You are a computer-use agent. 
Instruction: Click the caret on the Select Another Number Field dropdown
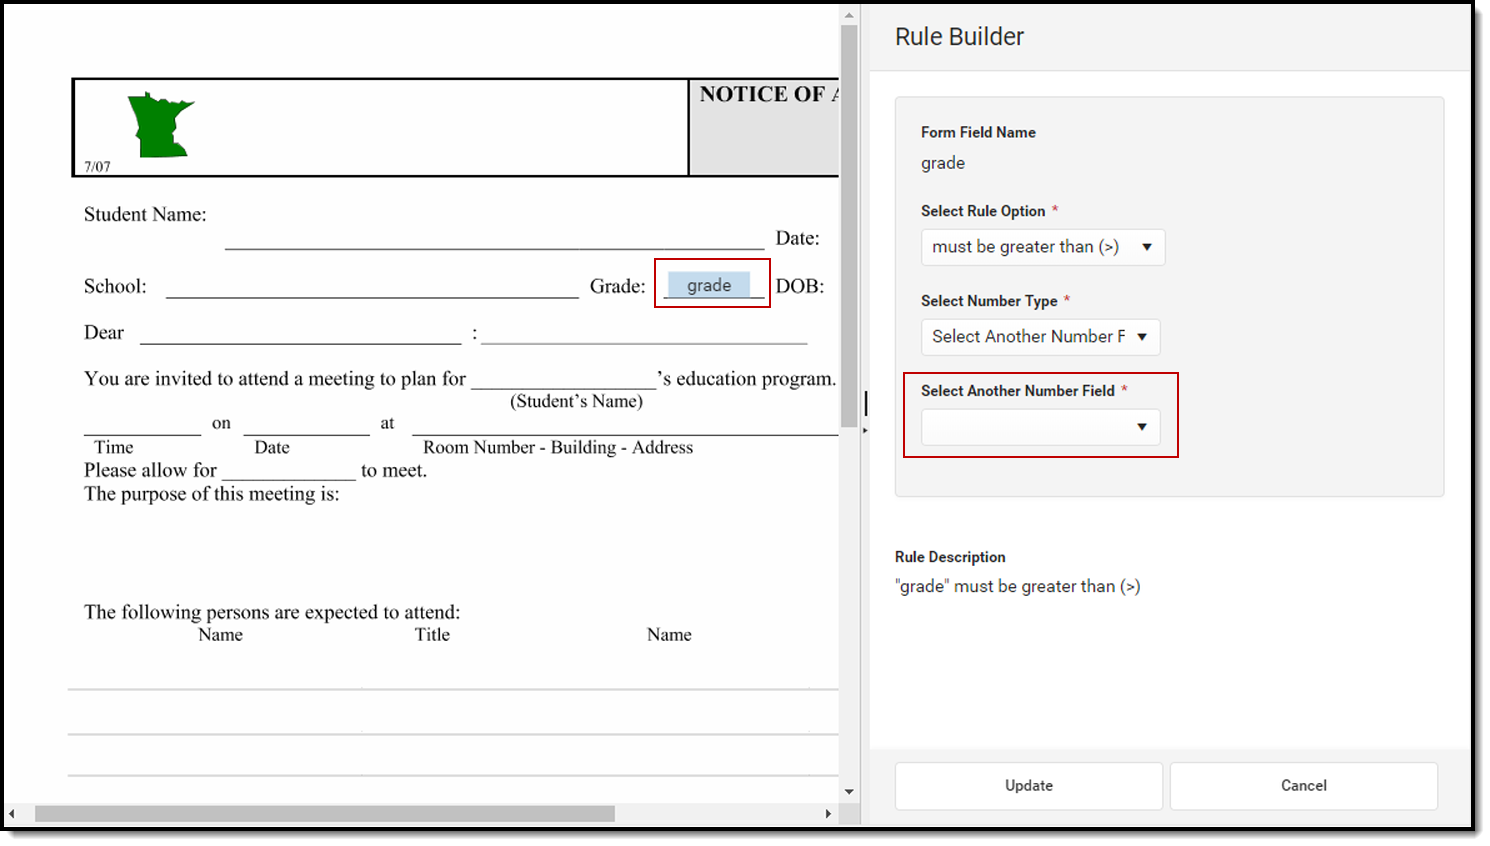[x=1142, y=427]
